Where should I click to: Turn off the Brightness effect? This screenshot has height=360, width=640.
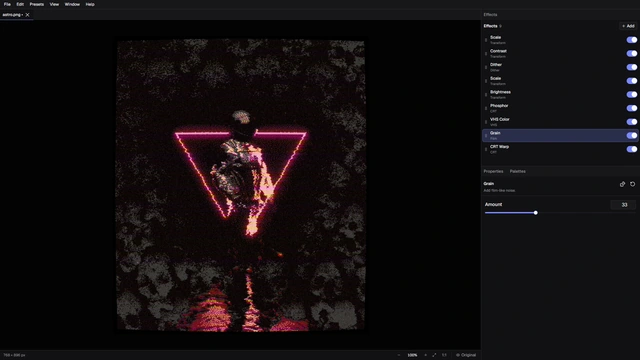click(631, 94)
